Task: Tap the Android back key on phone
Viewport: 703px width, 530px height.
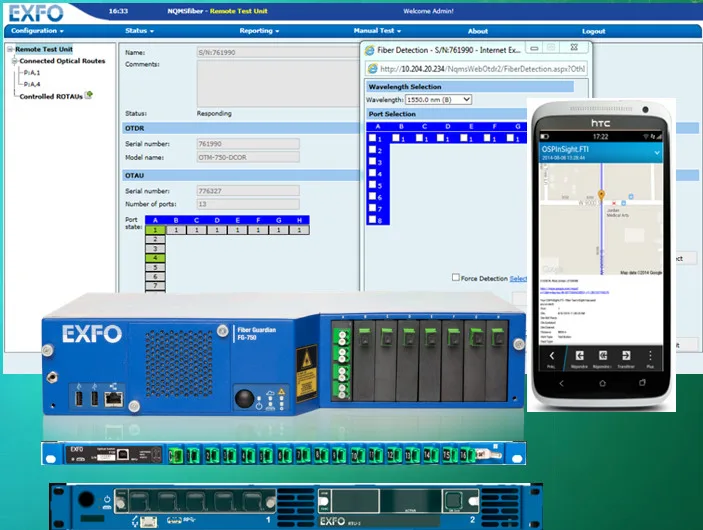Action: tap(561, 383)
